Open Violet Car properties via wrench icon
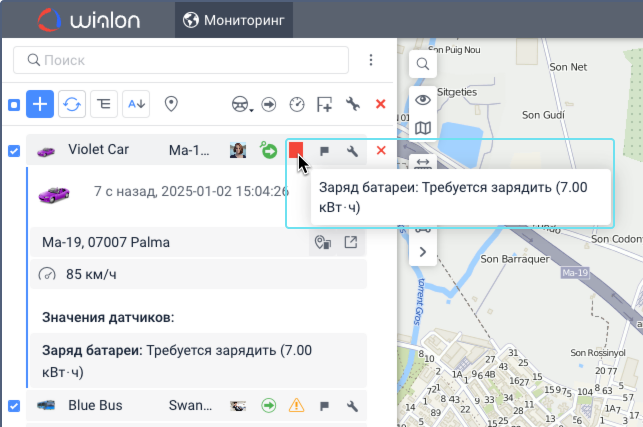Image resolution: width=643 pixels, height=427 pixels. pyautogui.click(x=352, y=151)
